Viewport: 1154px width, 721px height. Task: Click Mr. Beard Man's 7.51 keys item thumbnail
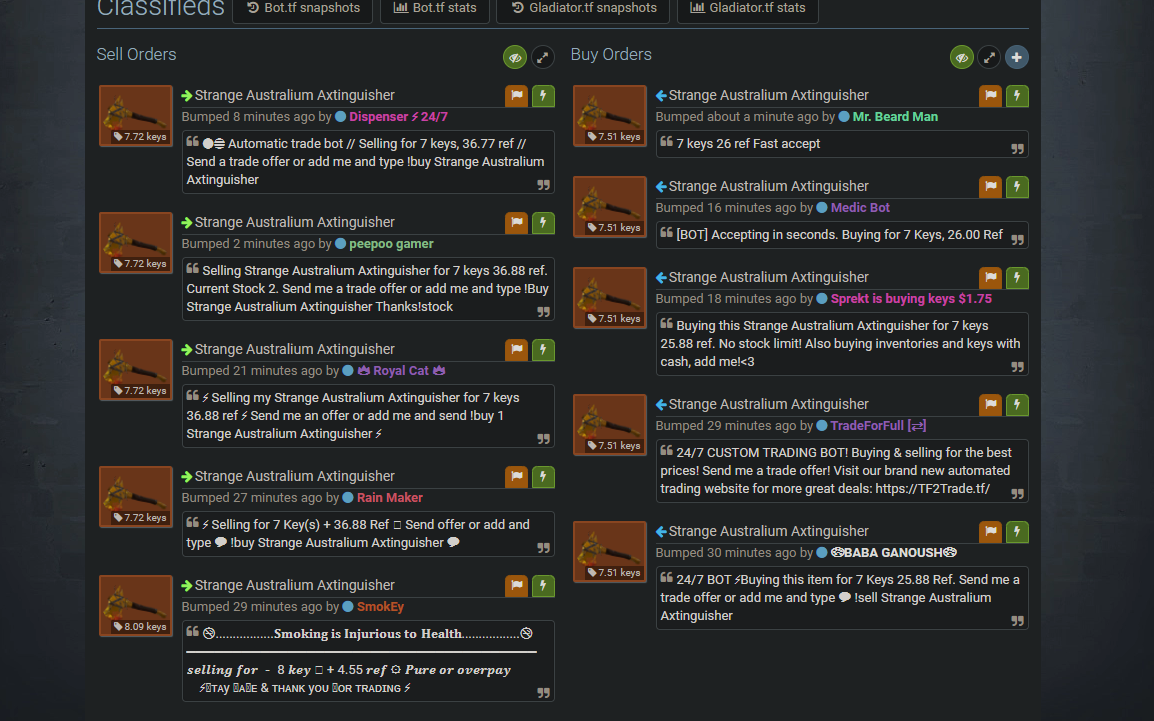pos(610,116)
